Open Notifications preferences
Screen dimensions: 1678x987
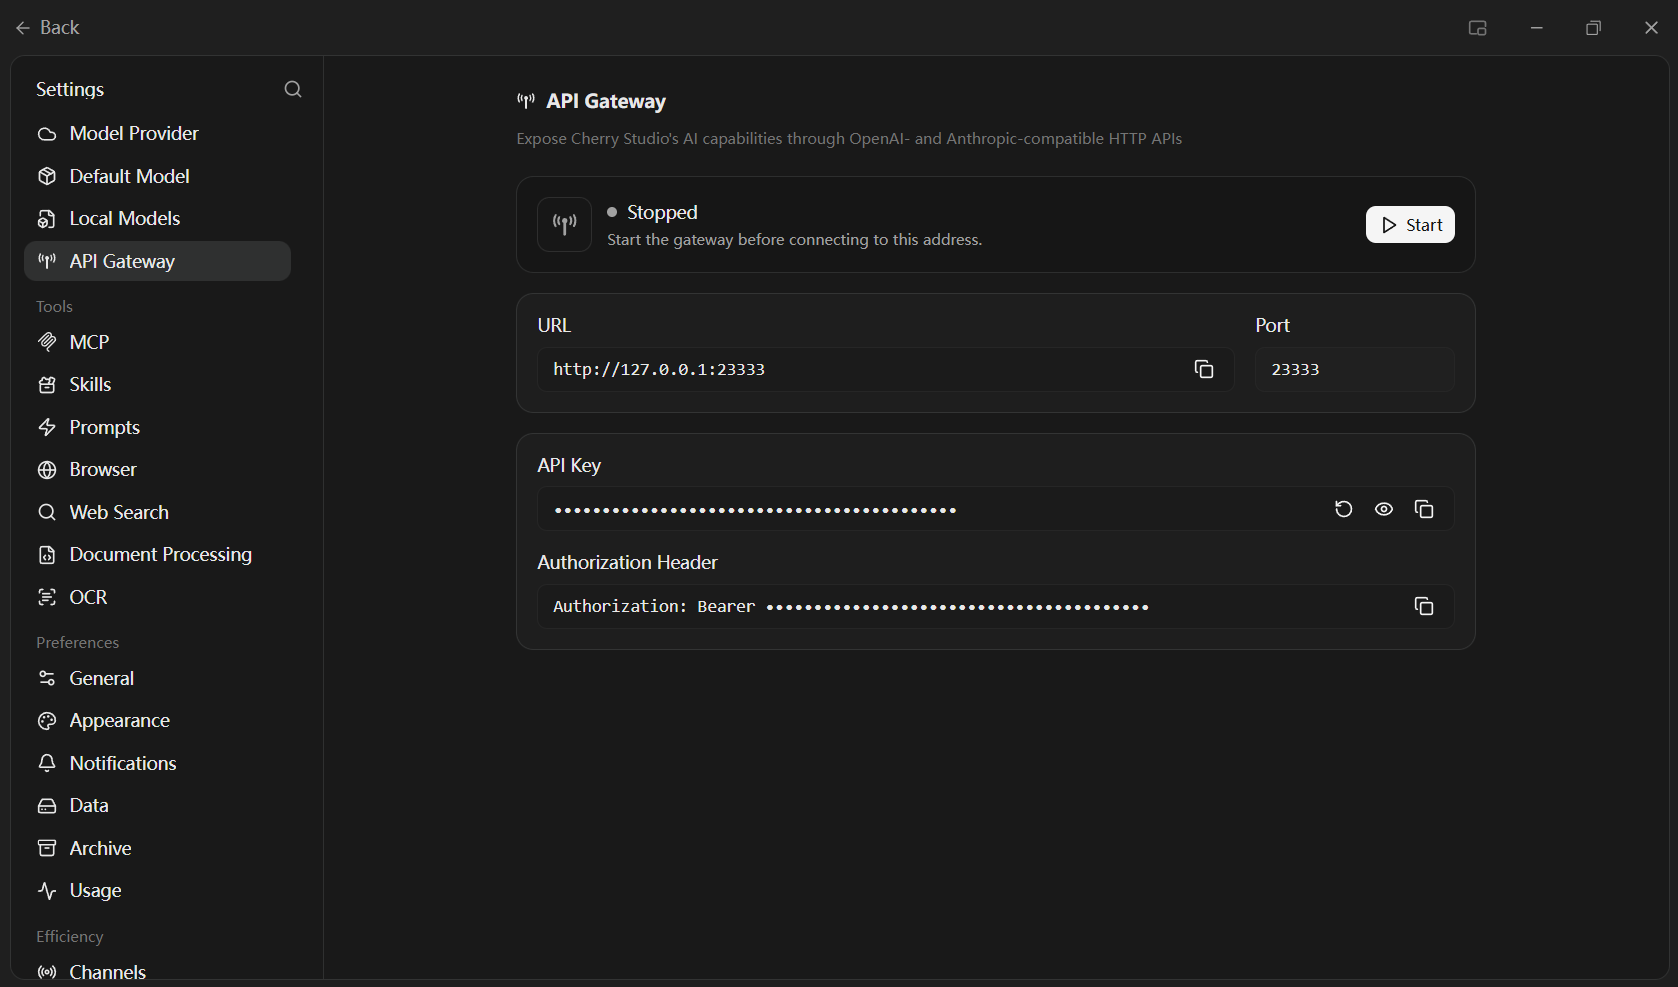157,763
